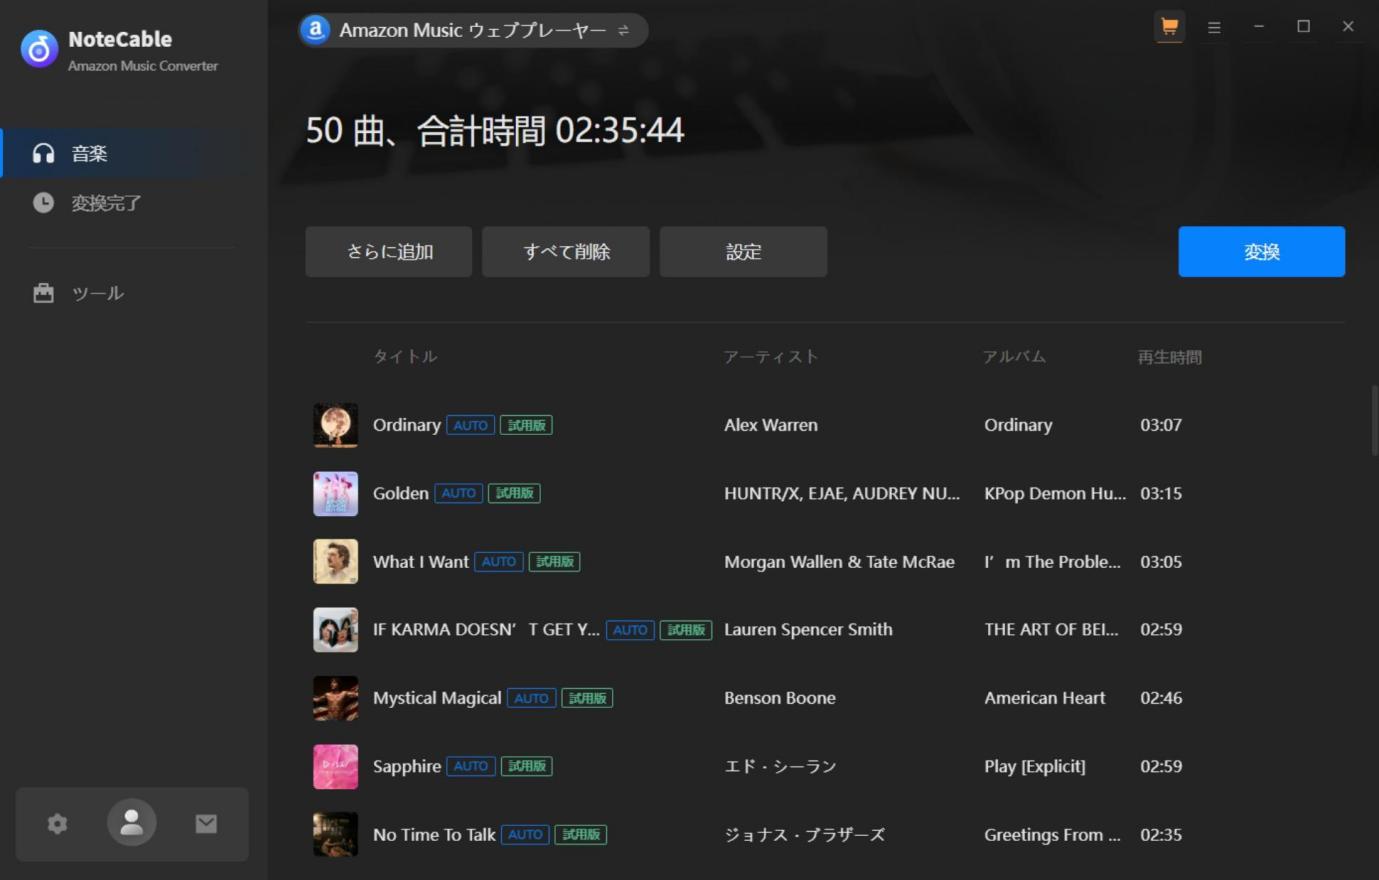This screenshot has height=880, width=1379.
Task: Click the 試用版 badge on Ordinary row
Action: (x=526, y=425)
